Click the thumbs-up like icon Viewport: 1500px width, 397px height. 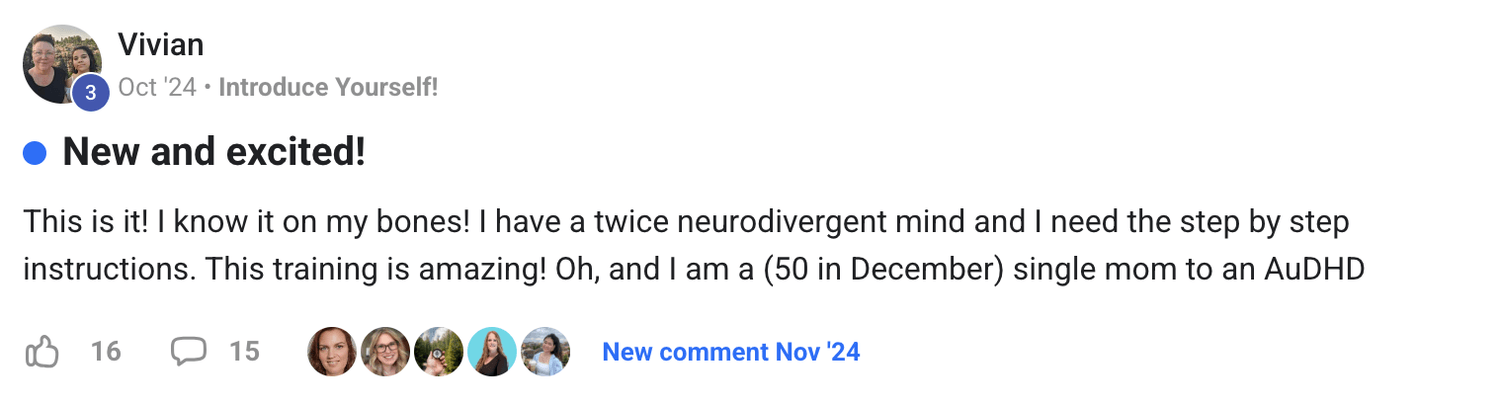click(42, 352)
